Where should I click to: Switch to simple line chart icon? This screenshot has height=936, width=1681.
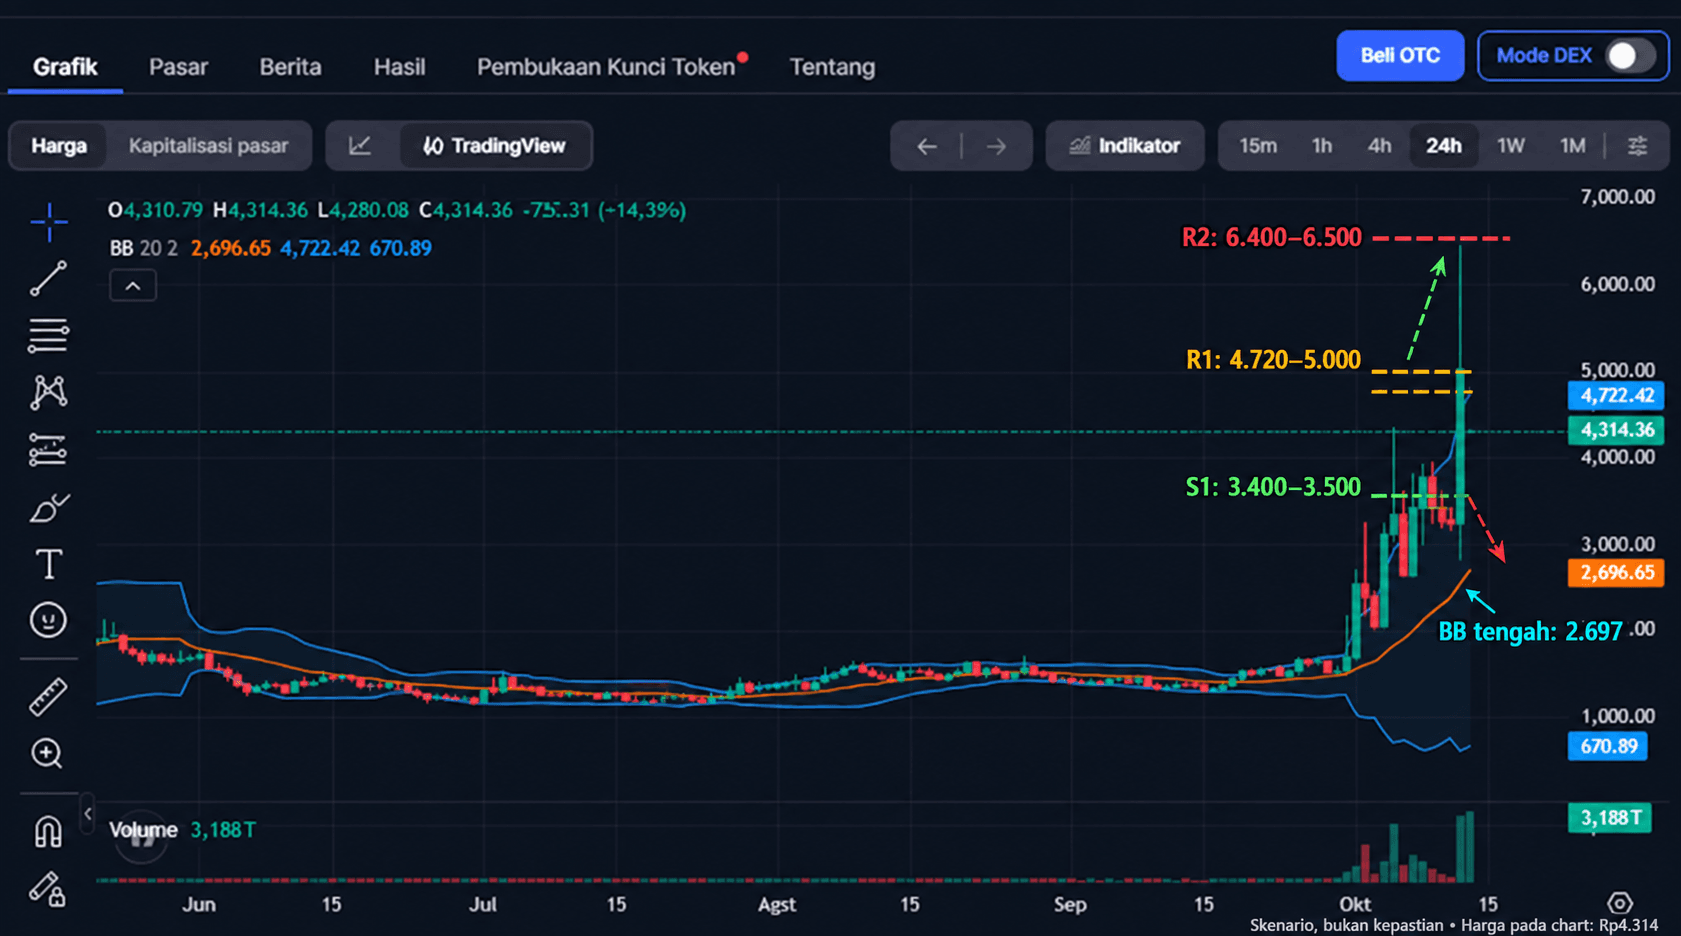(x=361, y=146)
